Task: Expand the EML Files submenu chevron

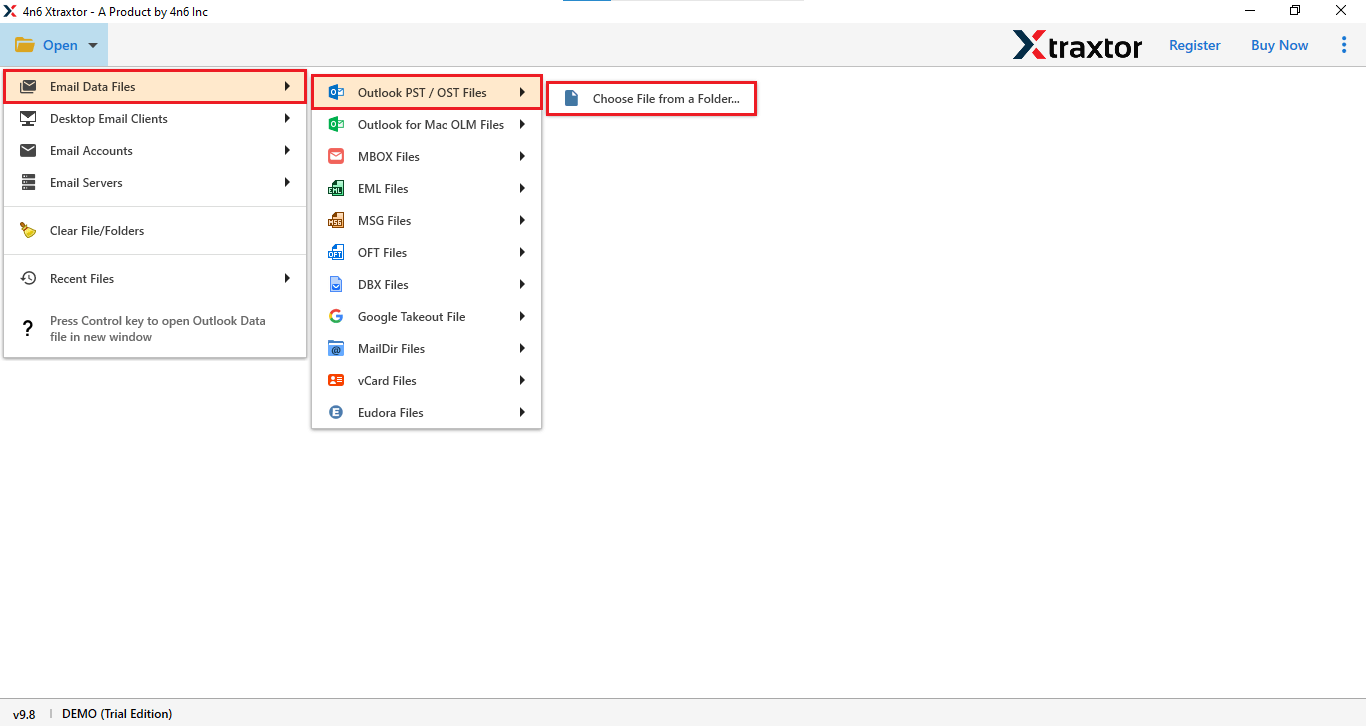Action: pyautogui.click(x=521, y=188)
